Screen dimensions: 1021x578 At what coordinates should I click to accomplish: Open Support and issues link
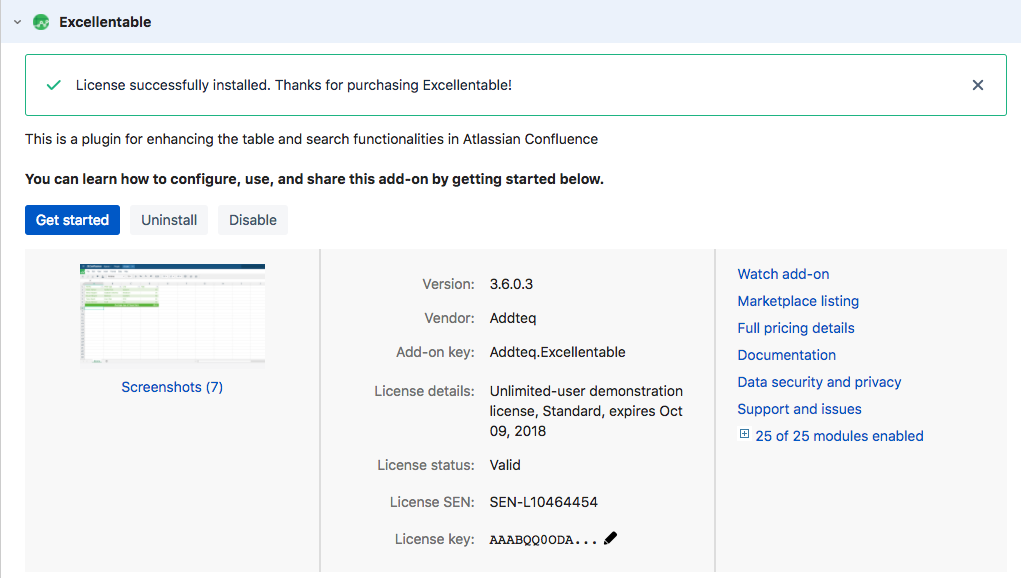pos(800,409)
